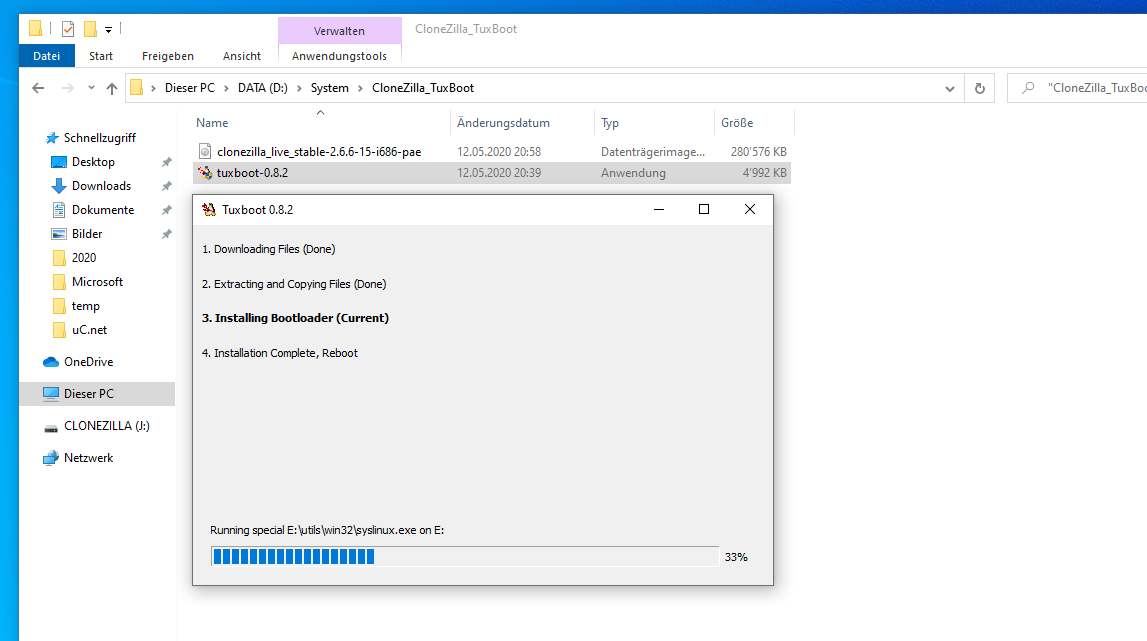Switch to the Start ribbon tab

(x=101, y=56)
